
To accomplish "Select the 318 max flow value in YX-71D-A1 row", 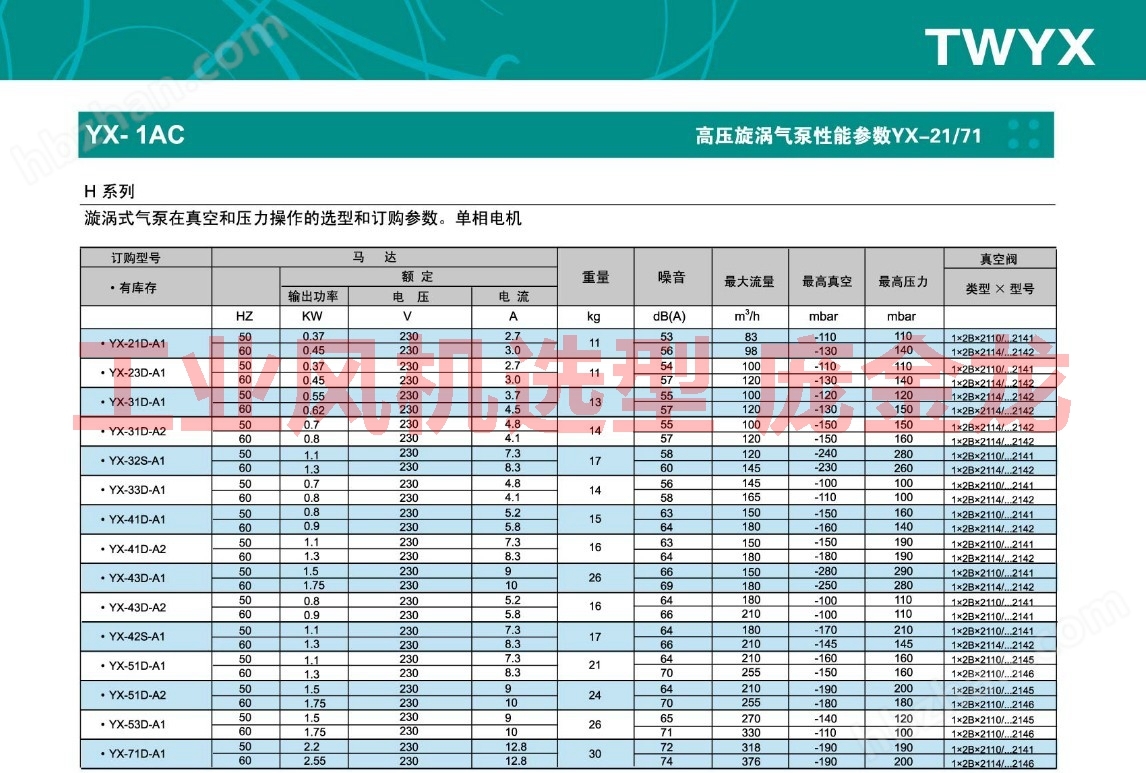I will point(751,747).
